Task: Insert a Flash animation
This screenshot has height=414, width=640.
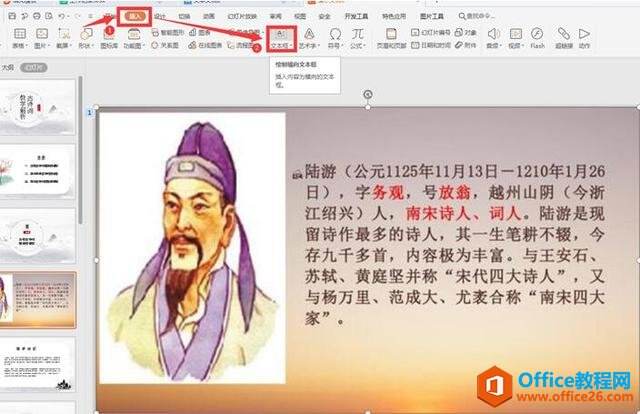Action: tap(537, 38)
